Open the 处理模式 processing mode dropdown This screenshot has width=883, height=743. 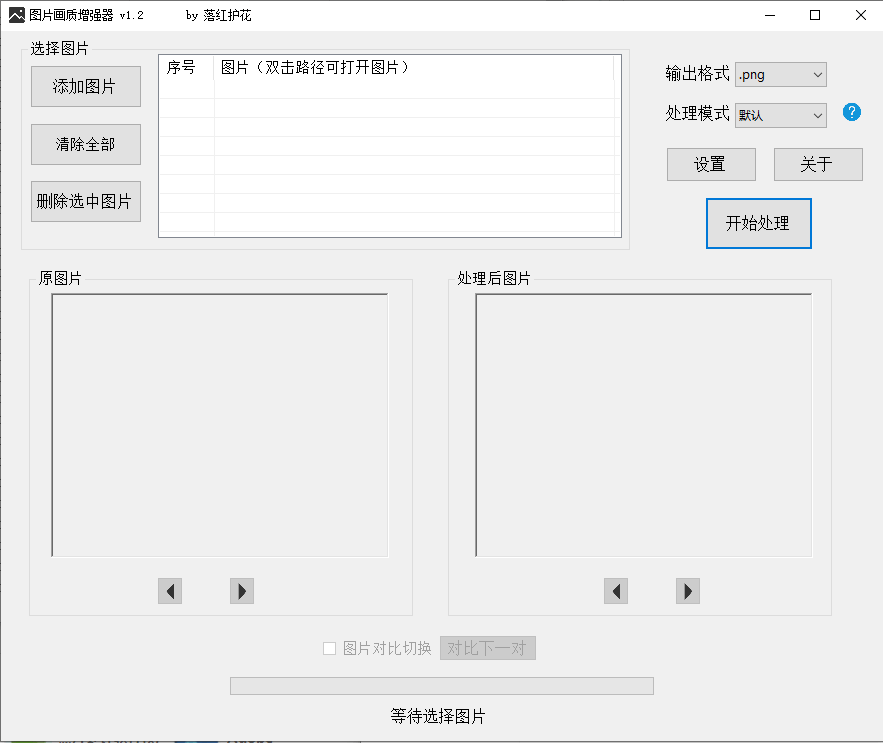(780, 115)
